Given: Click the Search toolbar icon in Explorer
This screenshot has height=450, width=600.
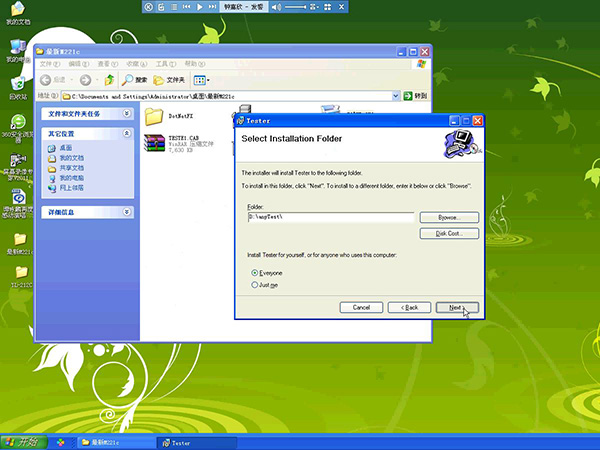Looking at the screenshot, I should coord(135,79).
